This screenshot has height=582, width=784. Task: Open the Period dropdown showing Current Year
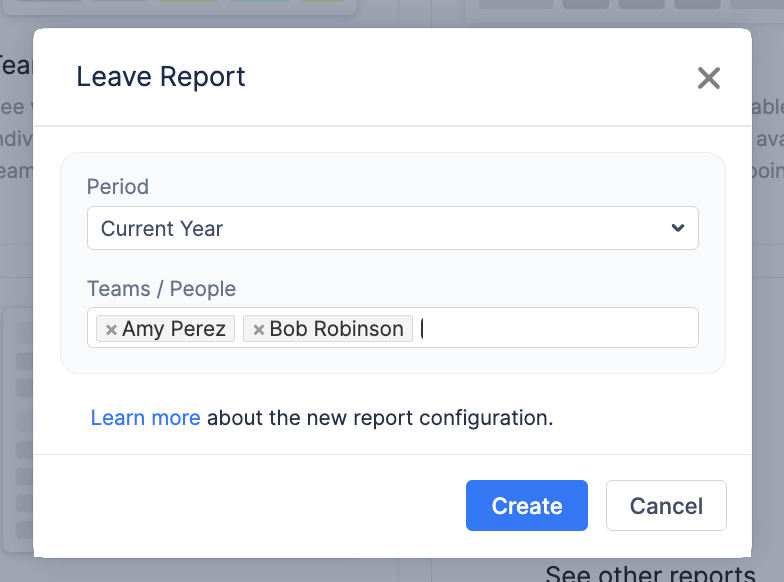click(392, 228)
